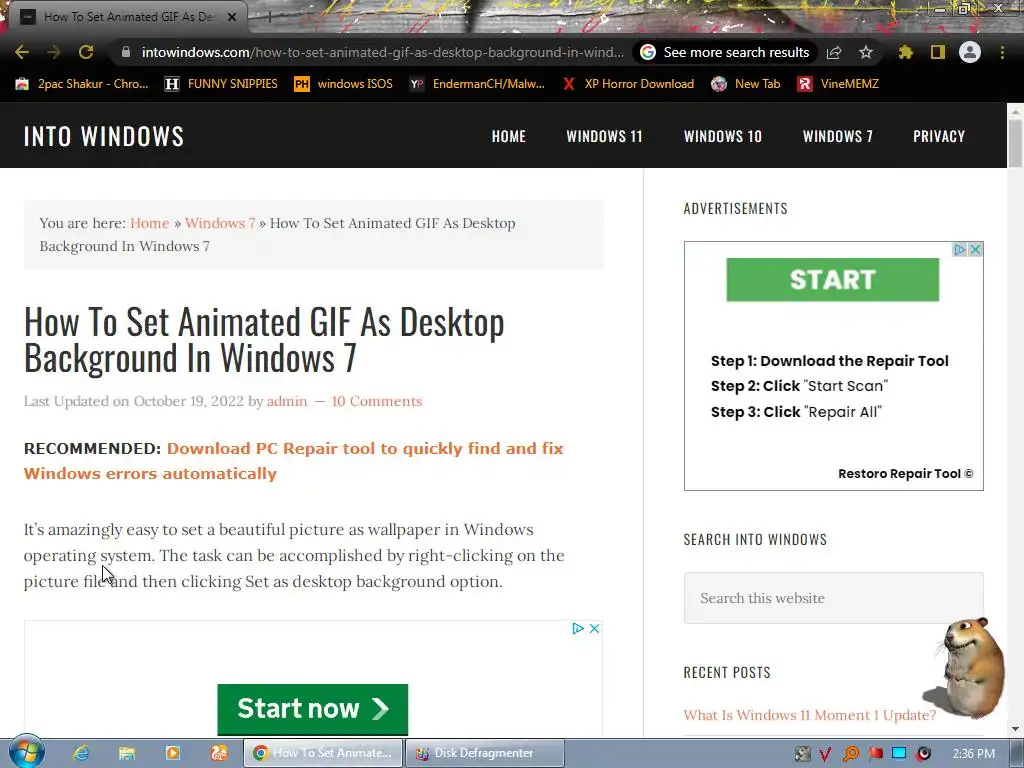
Task: Open a new tab with the plus button
Action: (x=269, y=17)
